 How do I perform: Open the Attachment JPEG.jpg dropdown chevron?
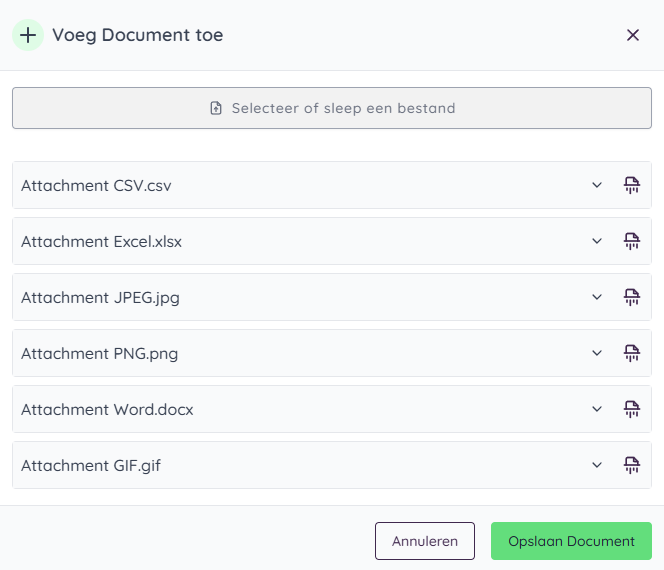[597, 297]
